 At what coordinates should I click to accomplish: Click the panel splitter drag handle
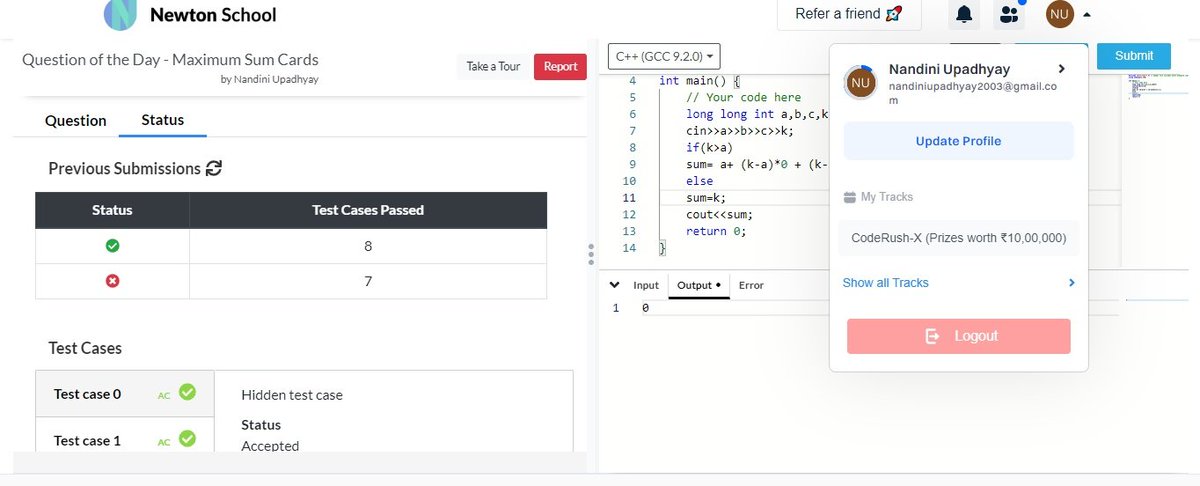point(592,254)
